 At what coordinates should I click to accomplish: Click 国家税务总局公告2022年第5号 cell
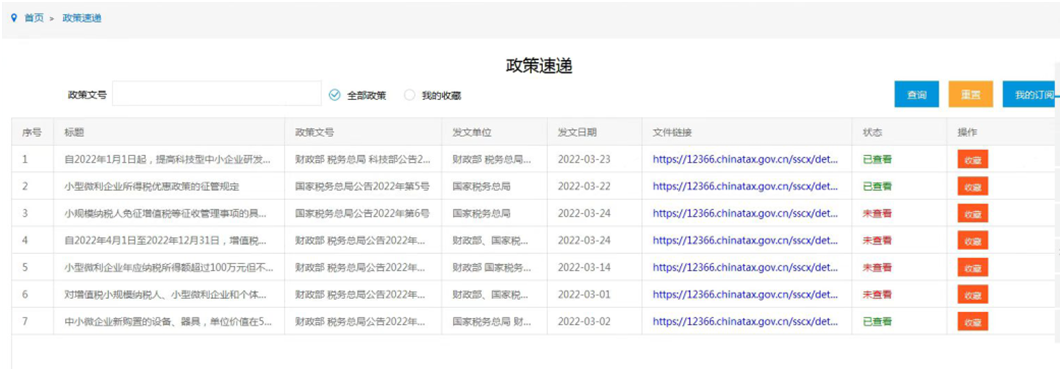pos(362,186)
